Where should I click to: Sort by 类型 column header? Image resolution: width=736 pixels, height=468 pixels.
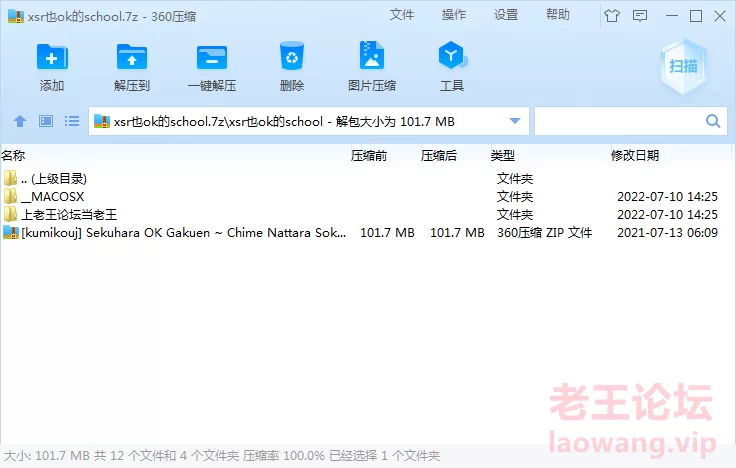click(502, 155)
